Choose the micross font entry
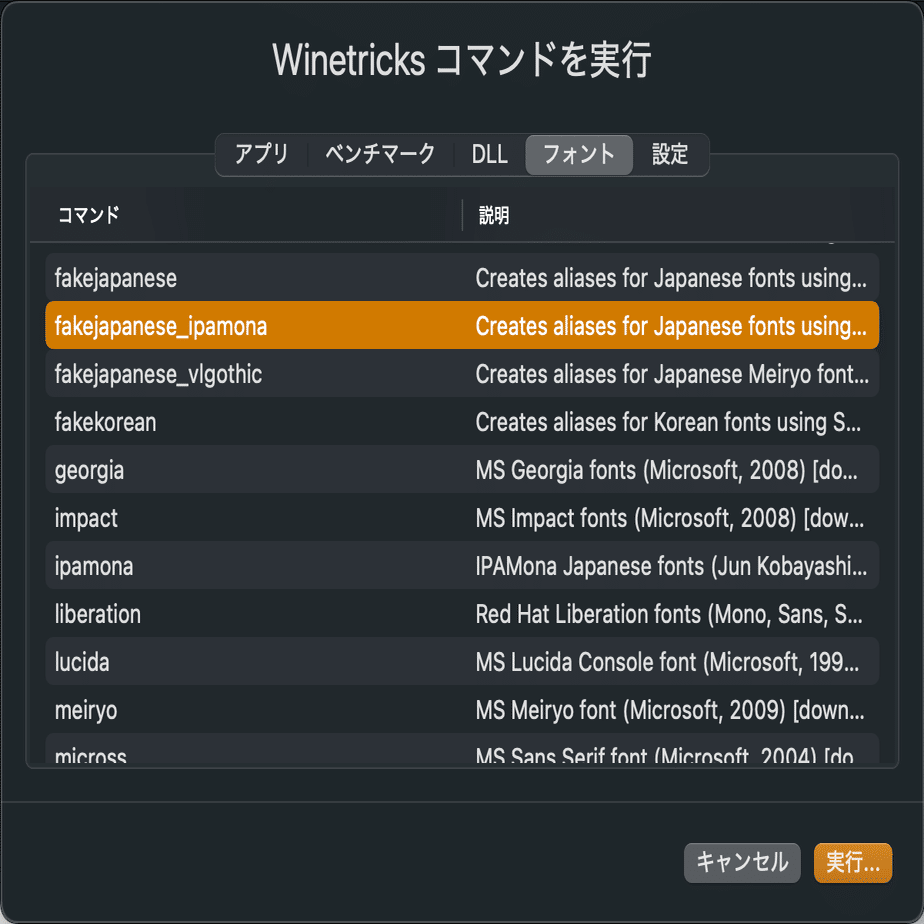This screenshot has height=924, width=924. (x=462, y=754)
